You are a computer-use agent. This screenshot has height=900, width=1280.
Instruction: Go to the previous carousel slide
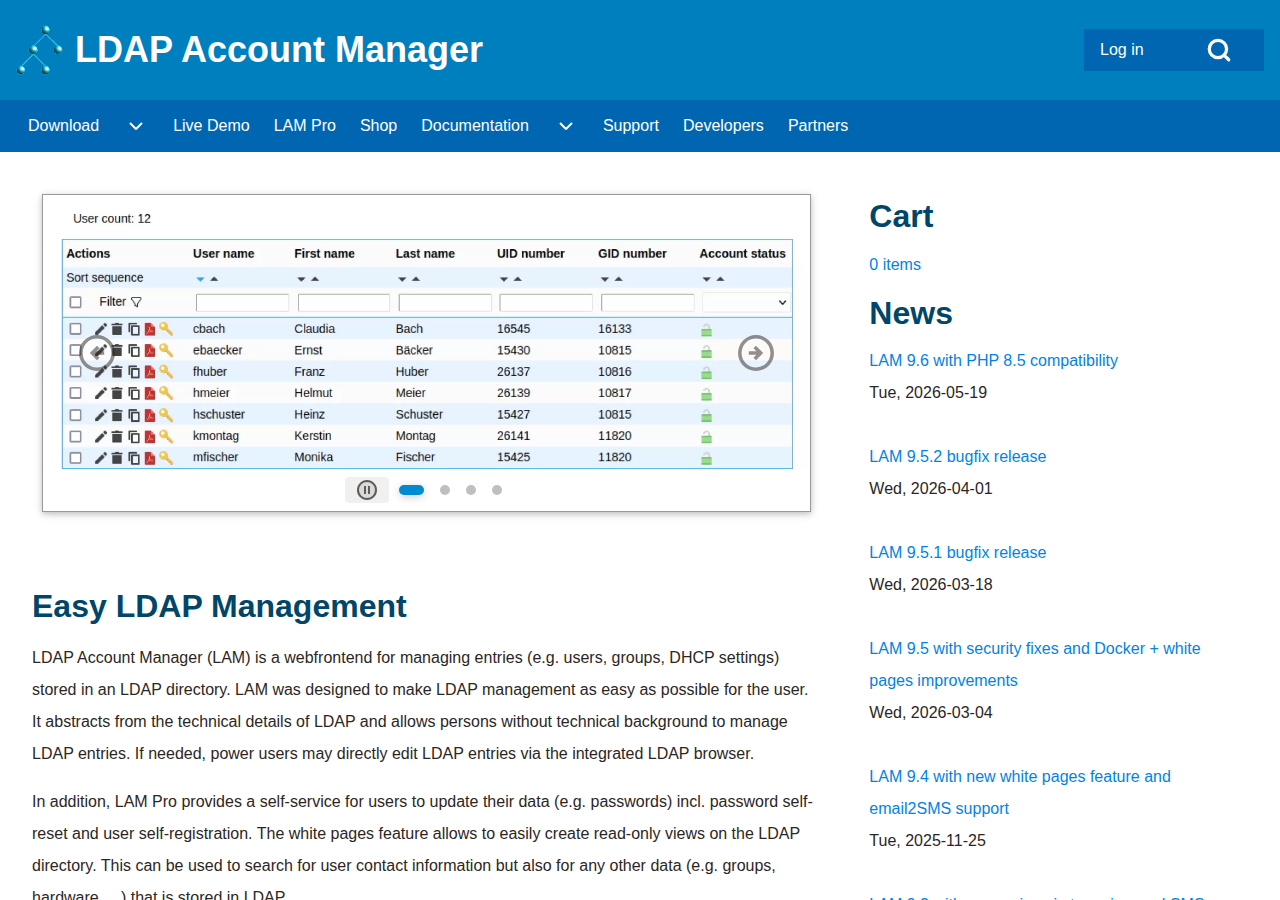(x=97, y=352)
